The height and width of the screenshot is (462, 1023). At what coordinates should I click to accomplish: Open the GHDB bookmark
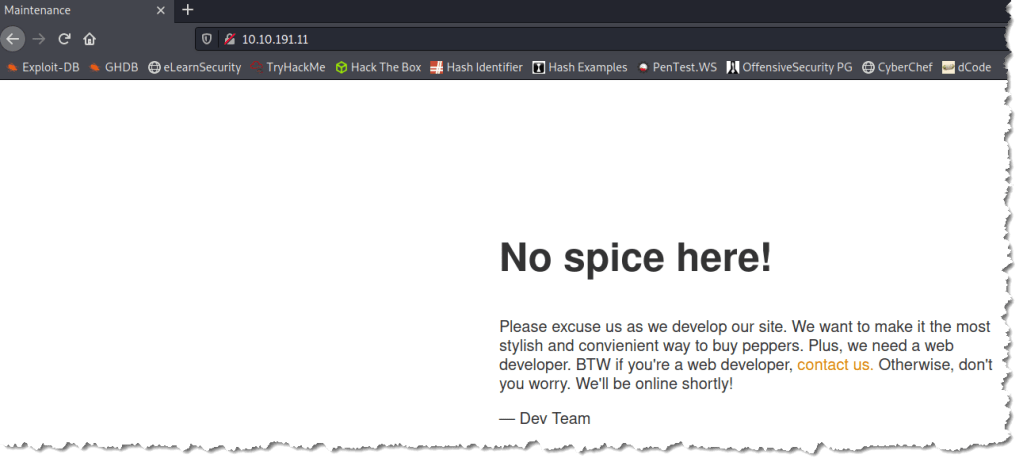point(114,68)
